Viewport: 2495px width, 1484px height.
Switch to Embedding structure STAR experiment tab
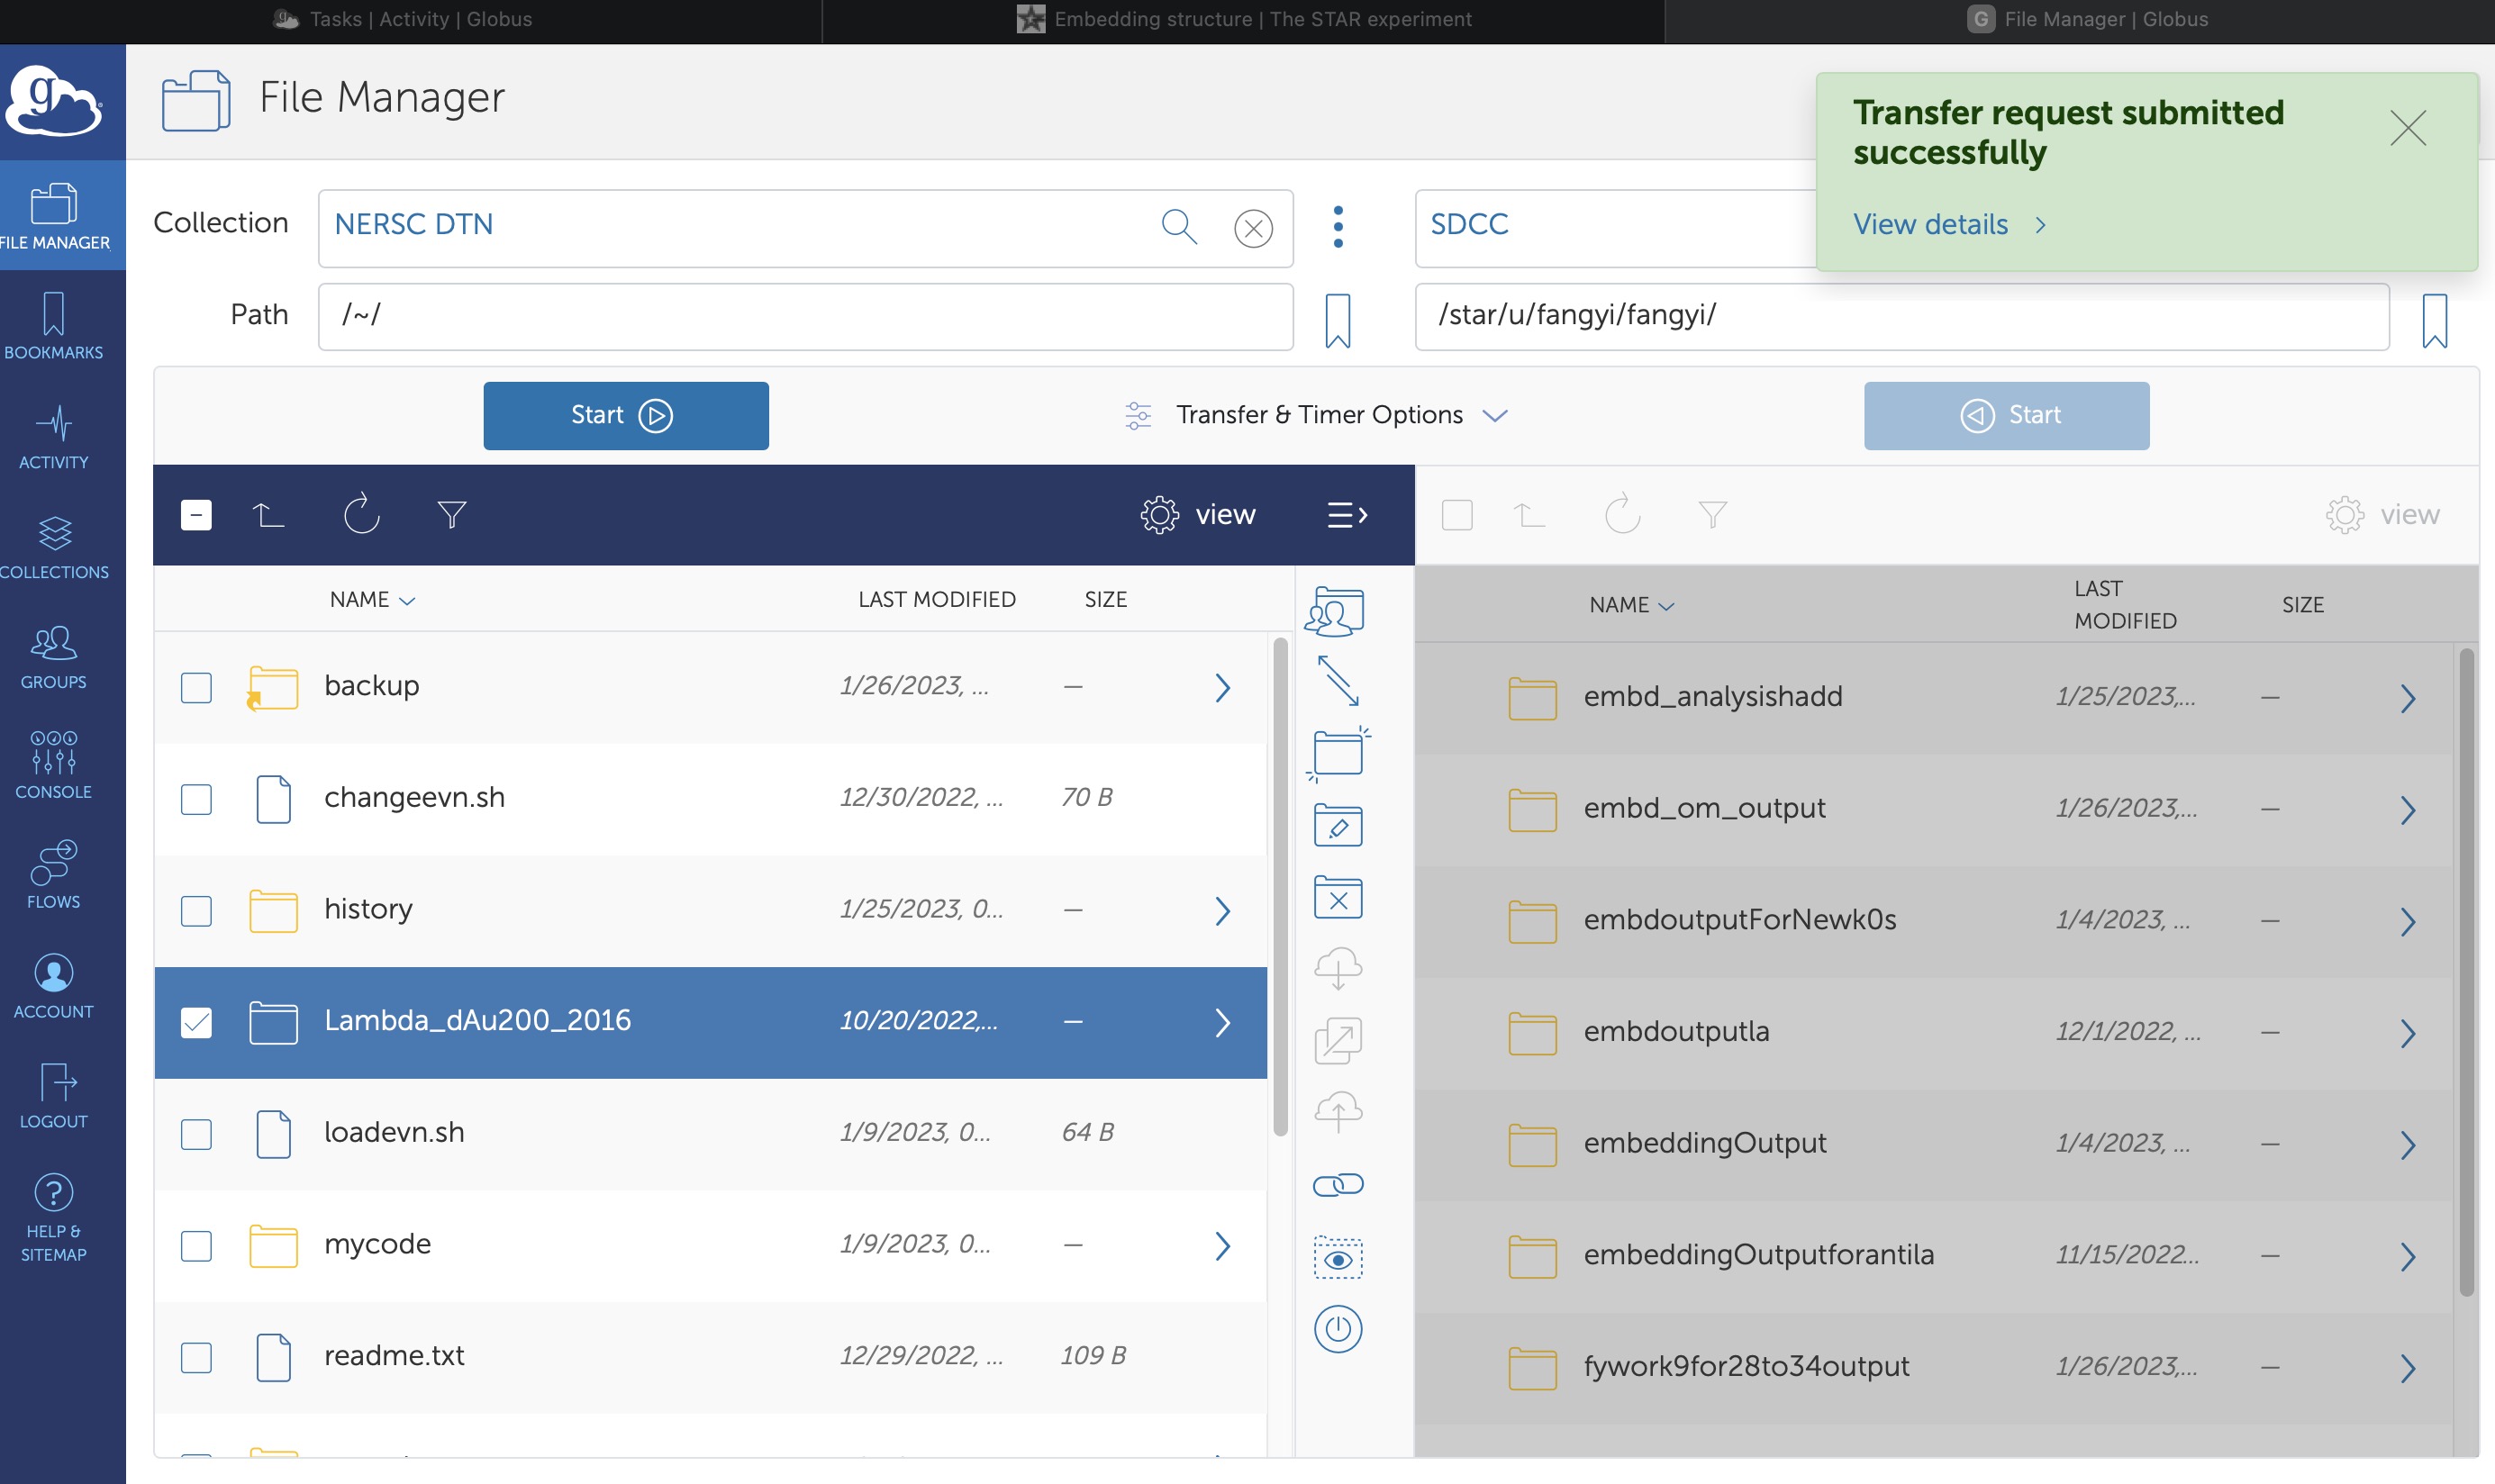tap(1243, 20)
